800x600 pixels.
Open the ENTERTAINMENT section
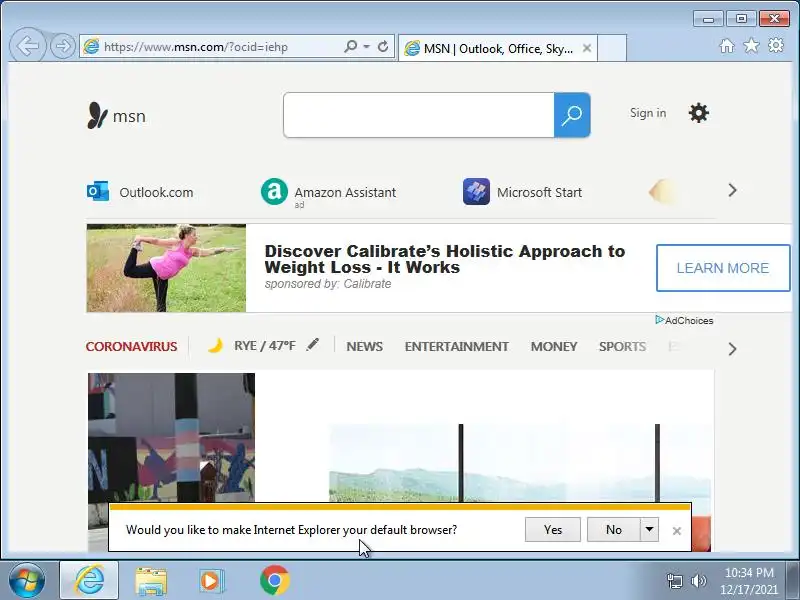[457, 346]
